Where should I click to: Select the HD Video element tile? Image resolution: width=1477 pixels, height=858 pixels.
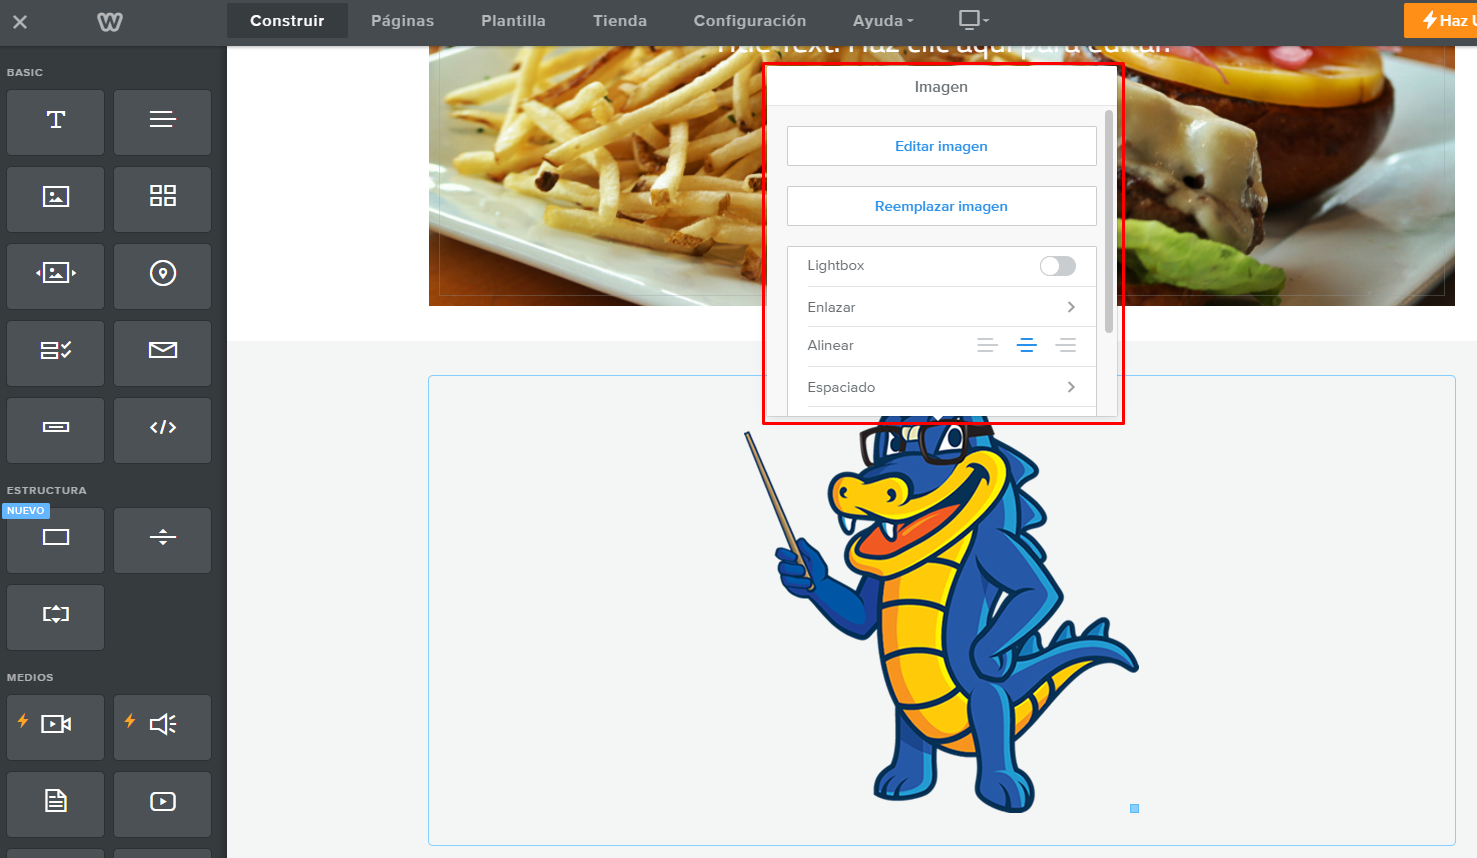pos(56,727)
